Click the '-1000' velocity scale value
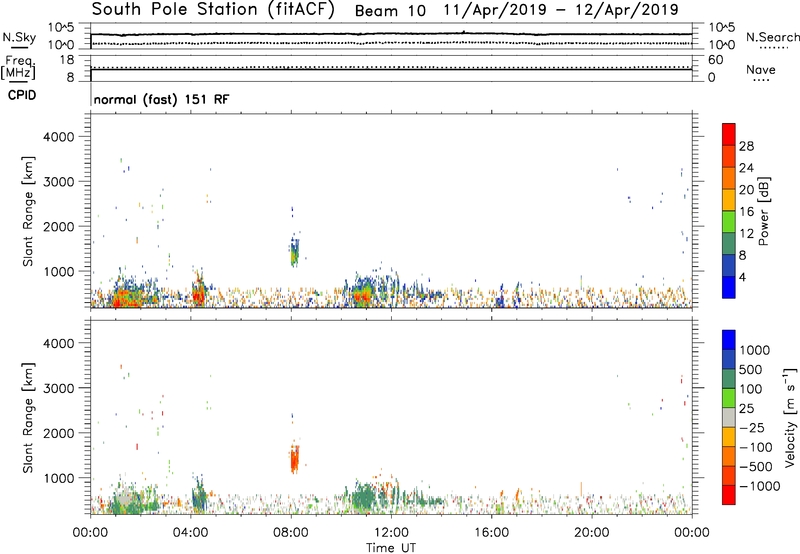The width and height of the screenshot is (800, 554). point(759,486)
